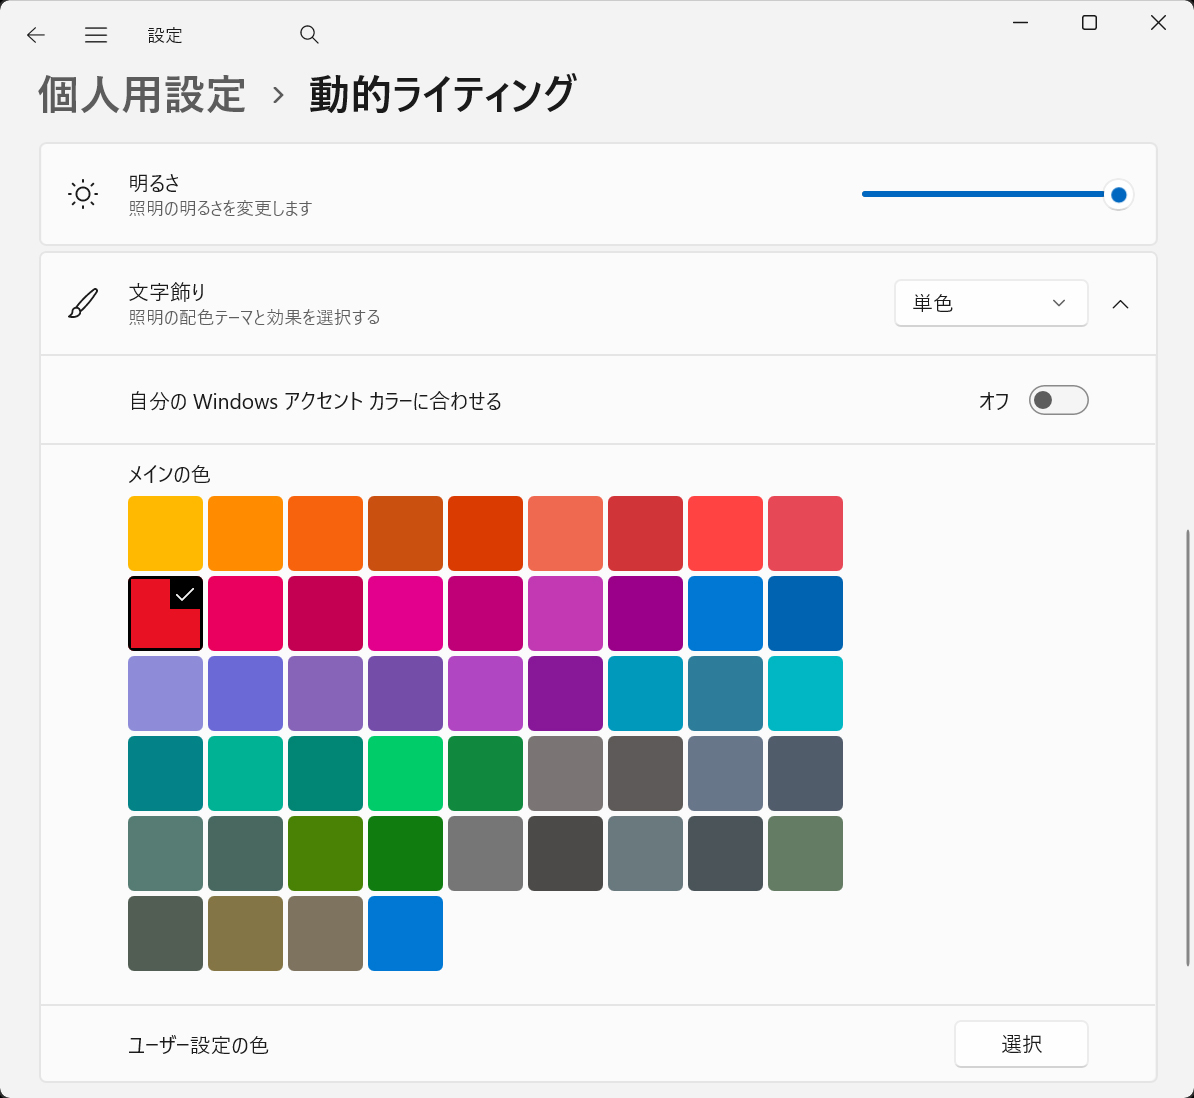Click the 設定 title in the title bar
This screenshot has height=1098, width=1194.
165,34
